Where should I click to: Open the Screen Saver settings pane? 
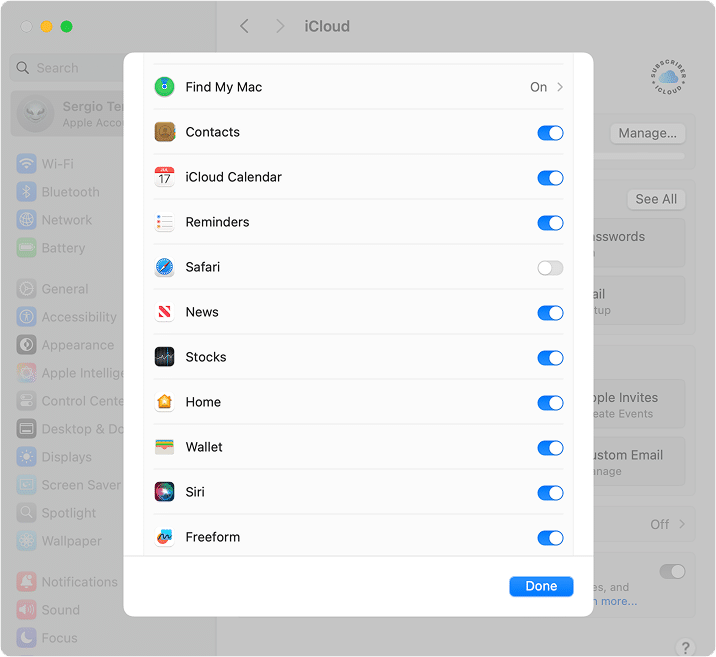[68, 485]
